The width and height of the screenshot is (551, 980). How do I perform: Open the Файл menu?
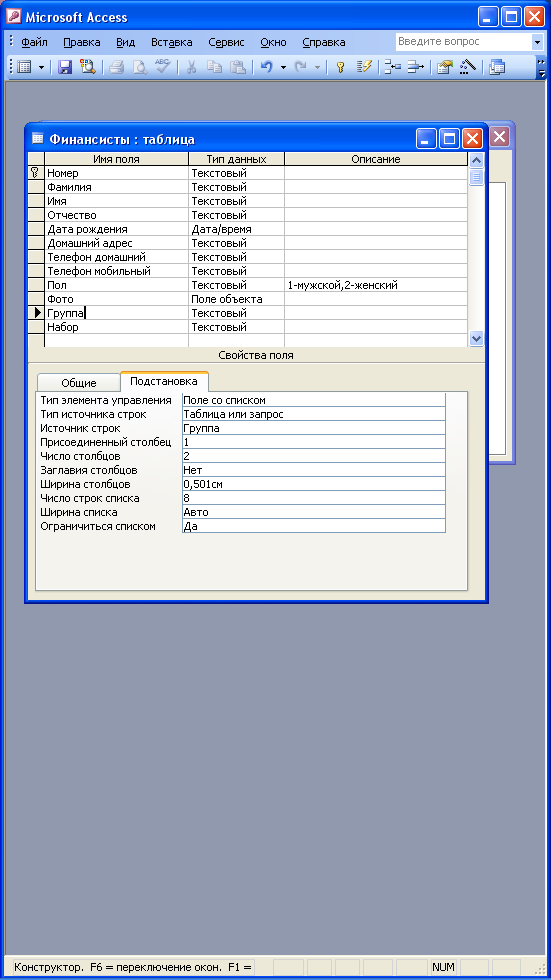coord(34,42)
